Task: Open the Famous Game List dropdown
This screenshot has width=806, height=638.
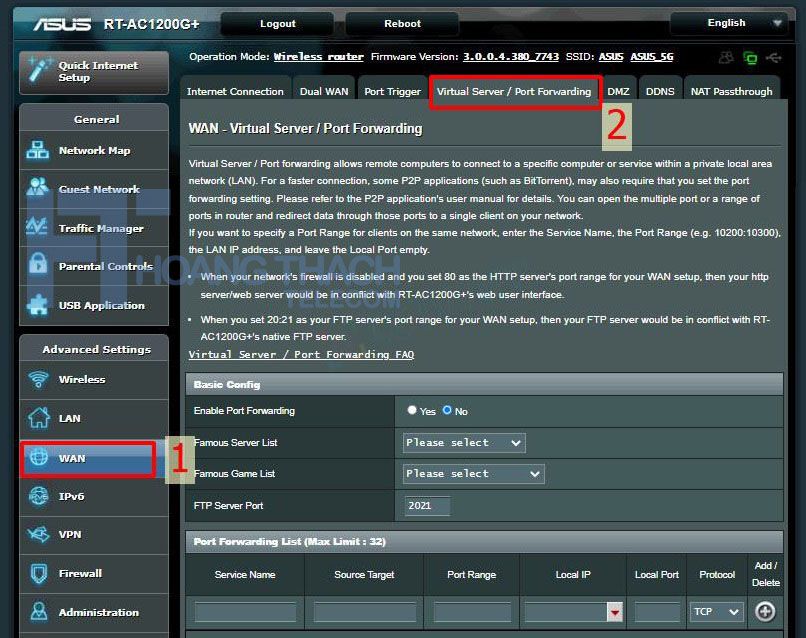Action: coord(473,474)
